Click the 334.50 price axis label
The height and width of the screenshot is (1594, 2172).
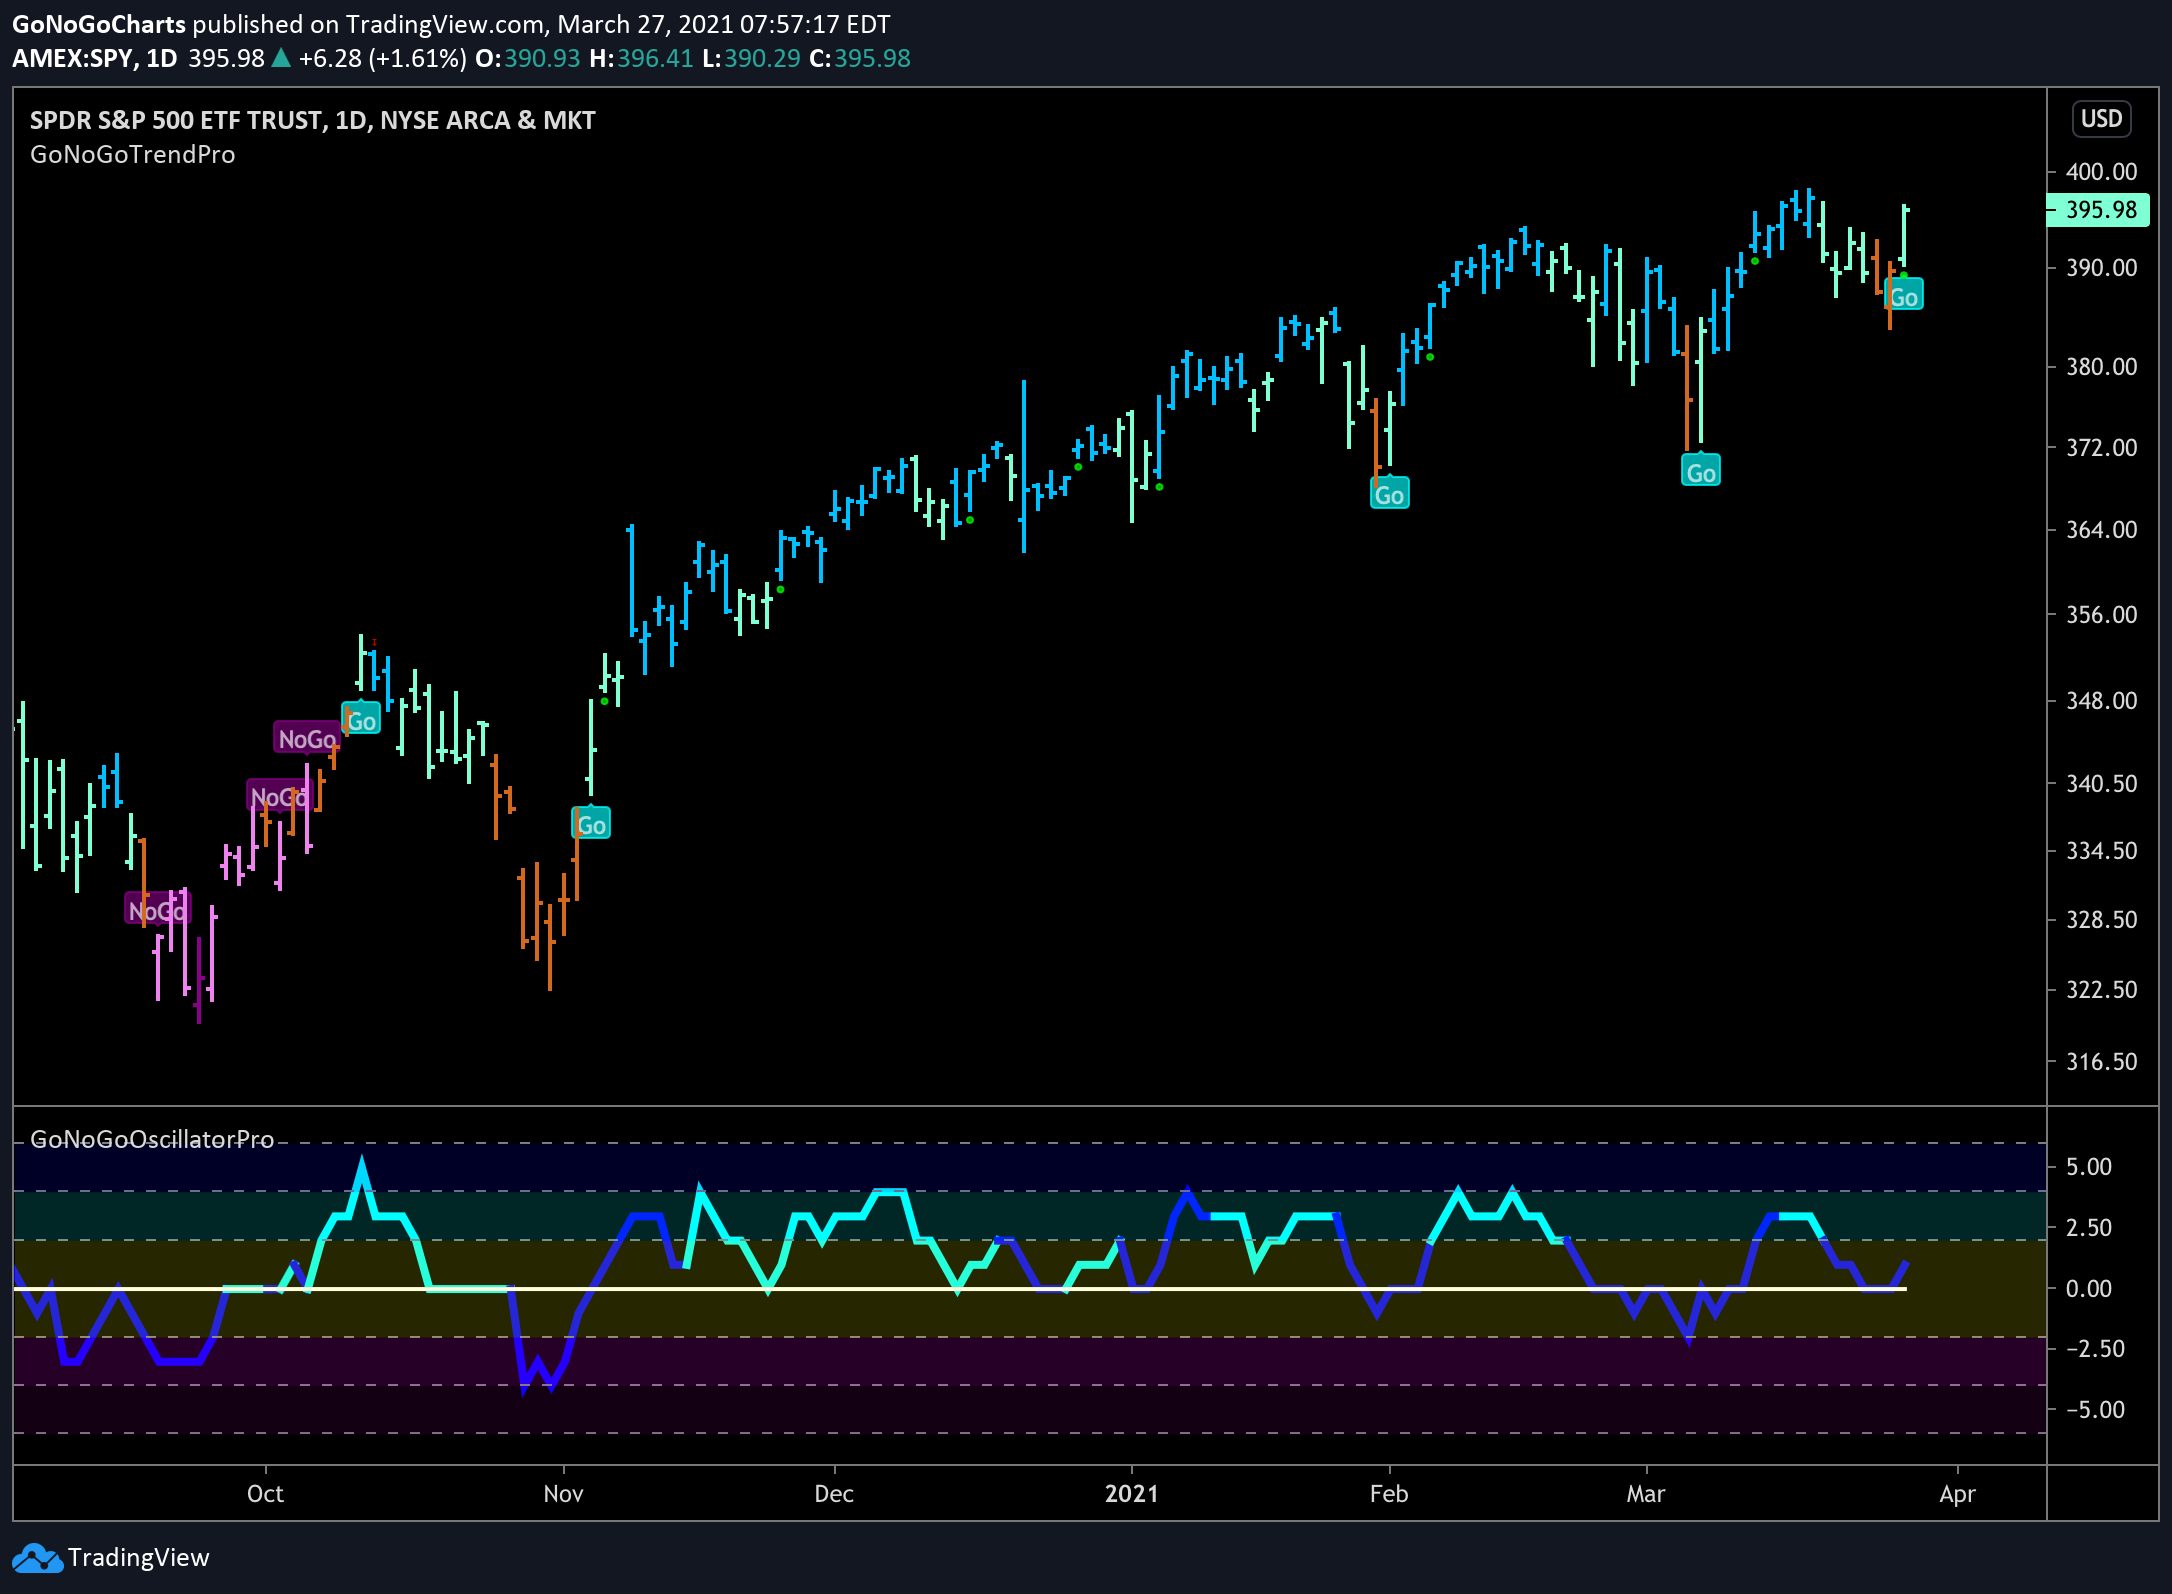tap(2102, 851)
